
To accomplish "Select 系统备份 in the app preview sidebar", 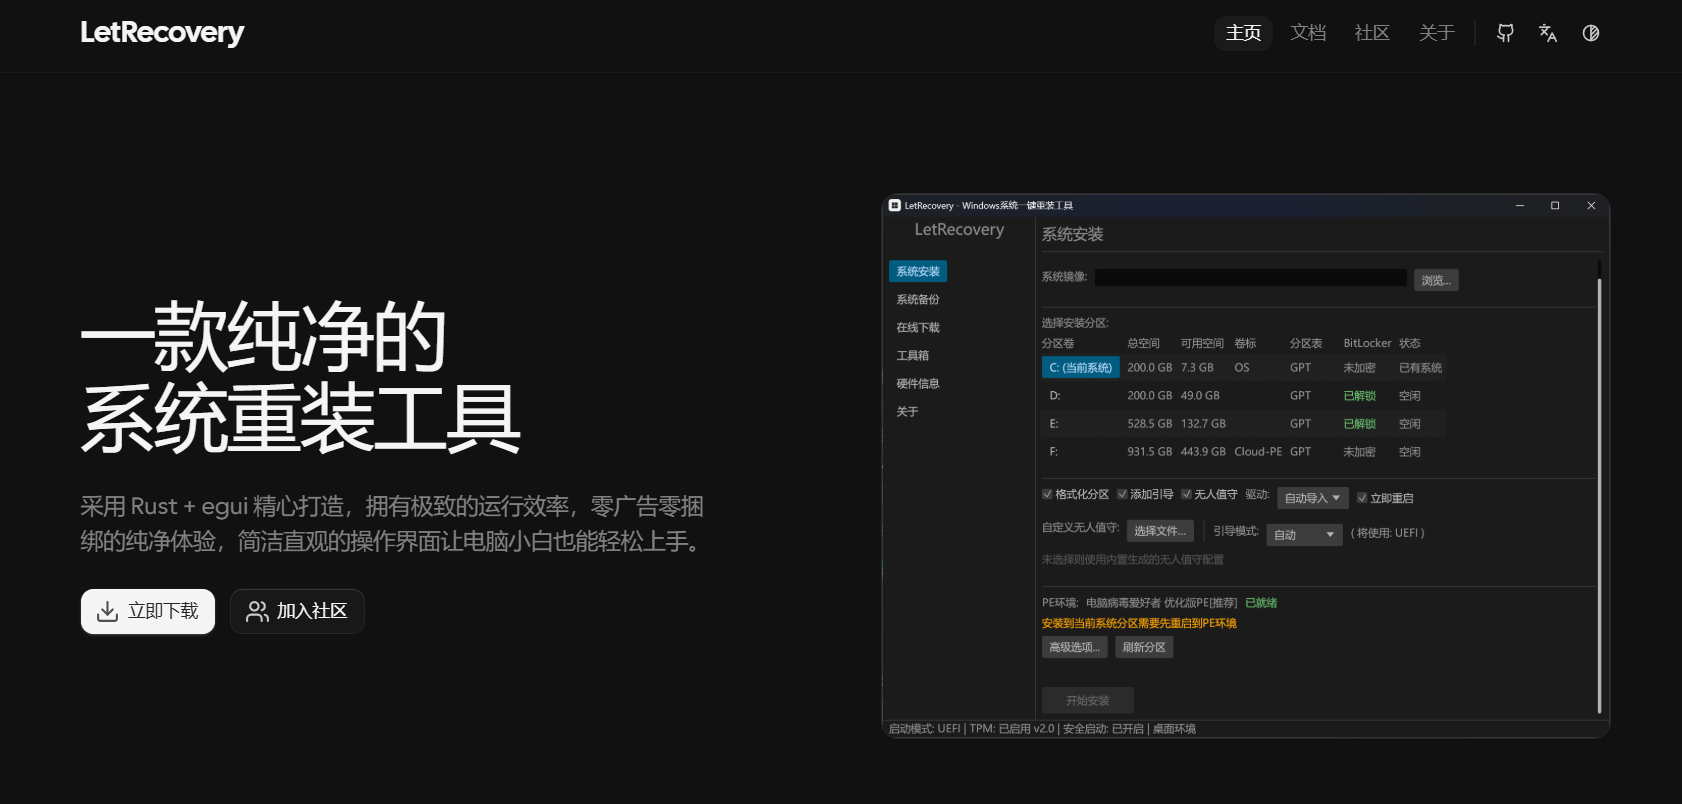I will [918, 300].
